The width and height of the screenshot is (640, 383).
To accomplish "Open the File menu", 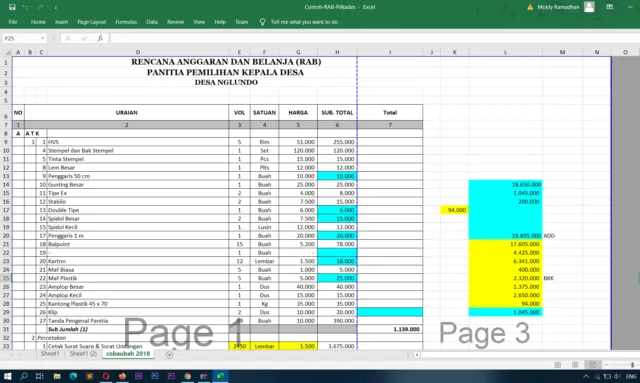I will coord(13,22).
